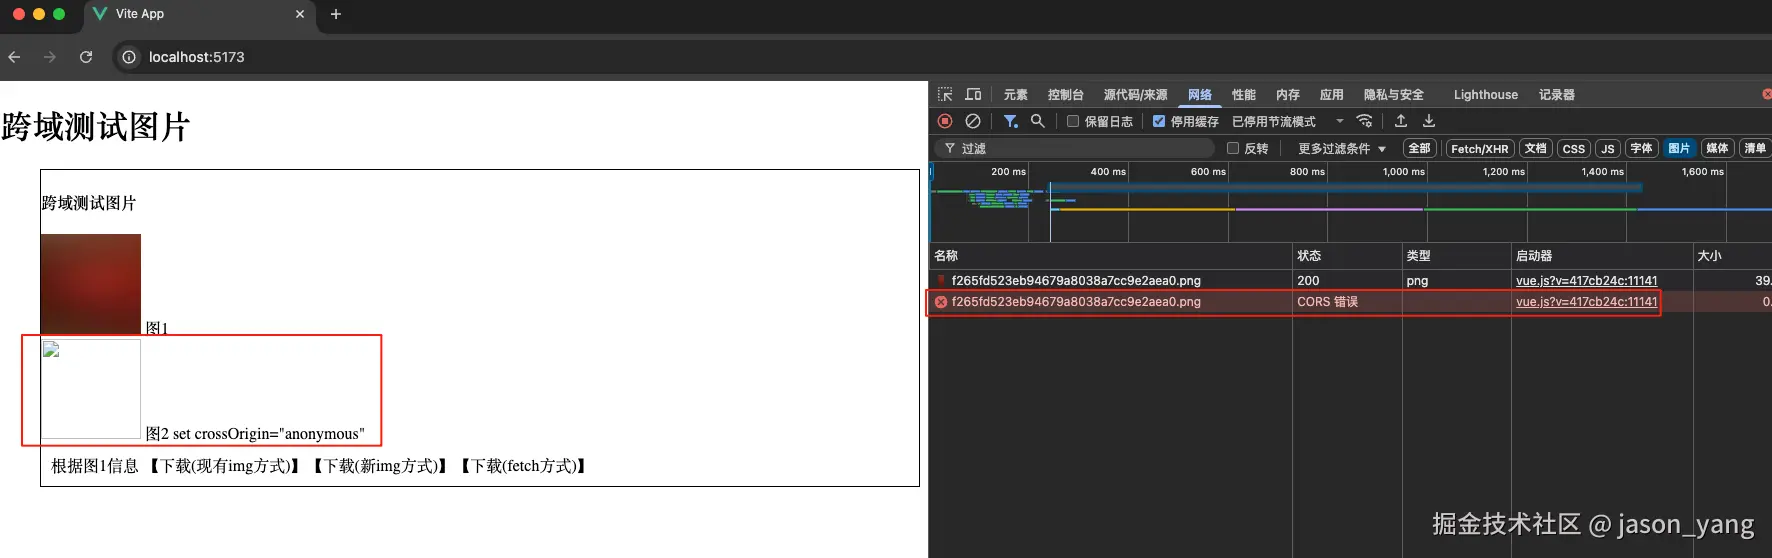Select the 图片 filter type
Screen dimensions: 1772x558
coord(1680,148)
